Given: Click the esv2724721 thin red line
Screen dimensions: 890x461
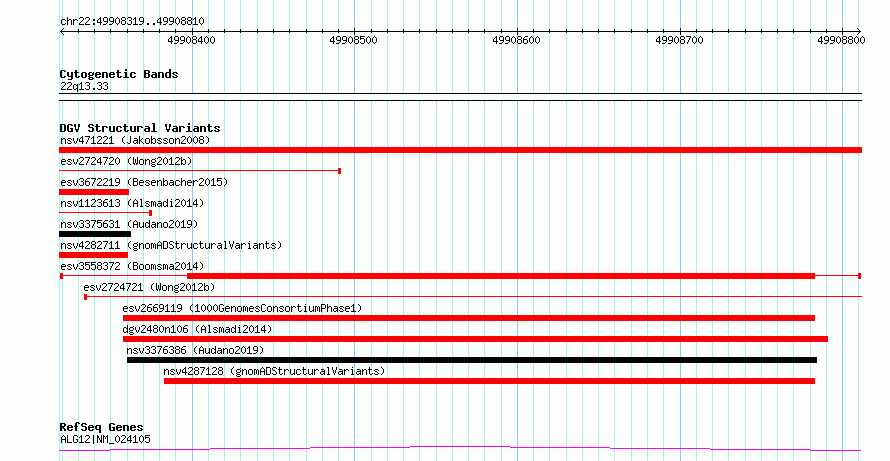Looking at the screenshot, I should tap(473, 297).
